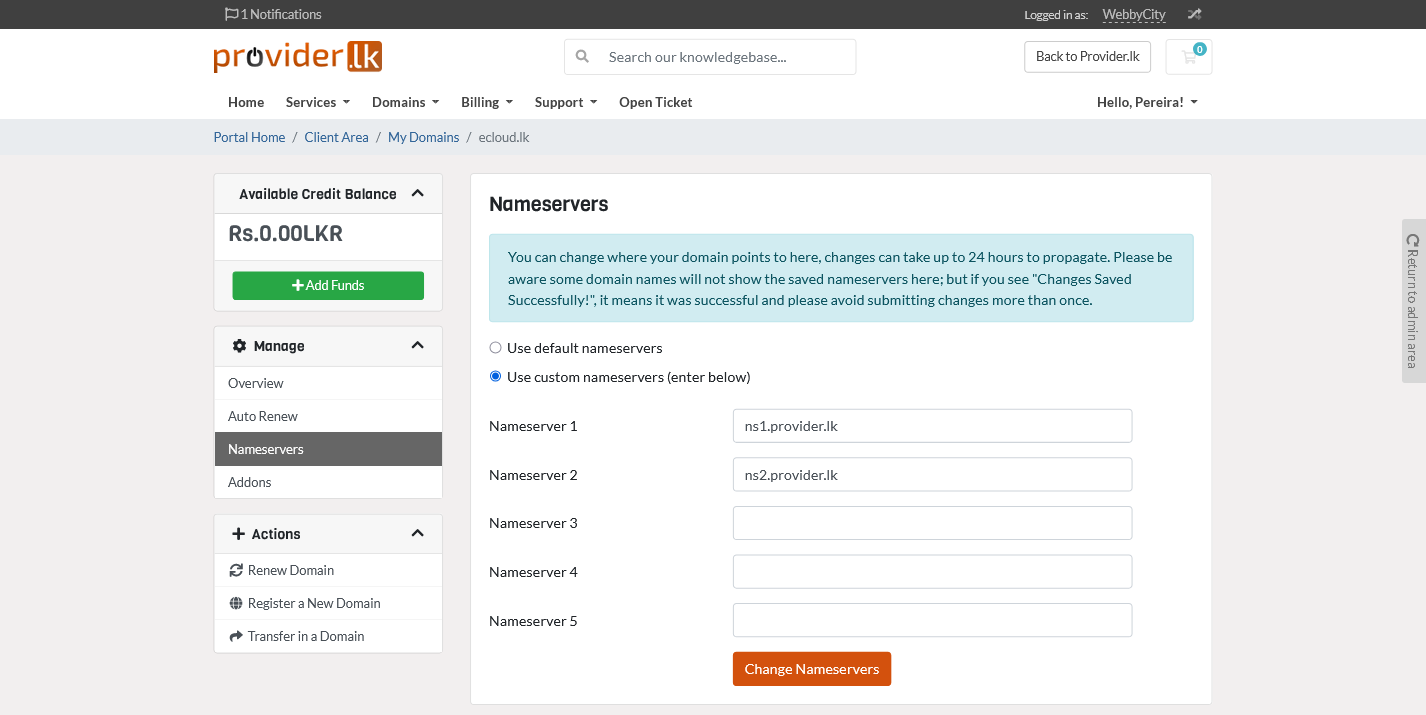Click the Renew Domain refresh icon
This screenshot has height=715, width=1426.
236,570
